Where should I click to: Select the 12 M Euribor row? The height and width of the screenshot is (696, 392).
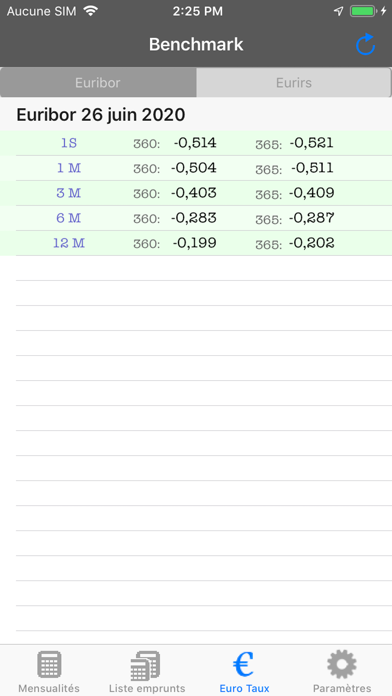[x=196, y=243]
